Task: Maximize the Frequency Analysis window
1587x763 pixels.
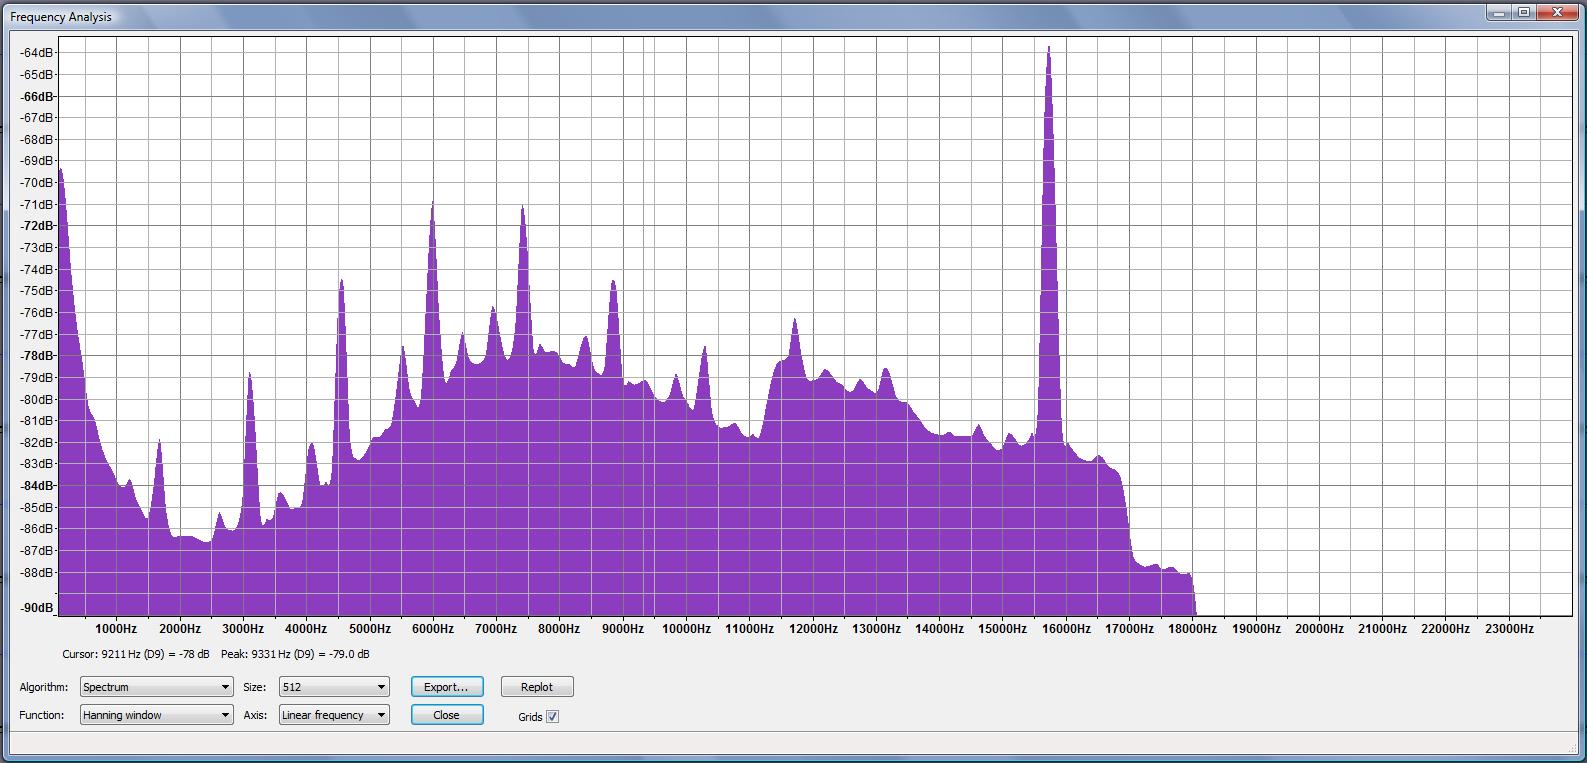Action: 1524,13
